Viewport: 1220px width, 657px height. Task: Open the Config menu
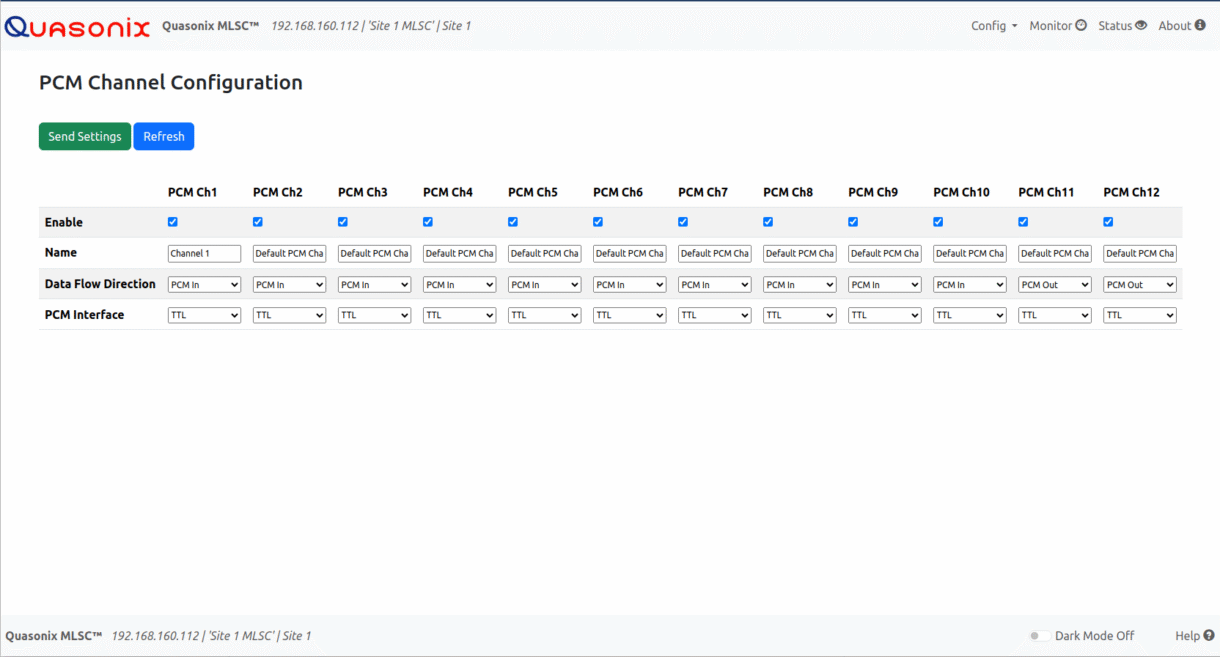click(993, 26)
